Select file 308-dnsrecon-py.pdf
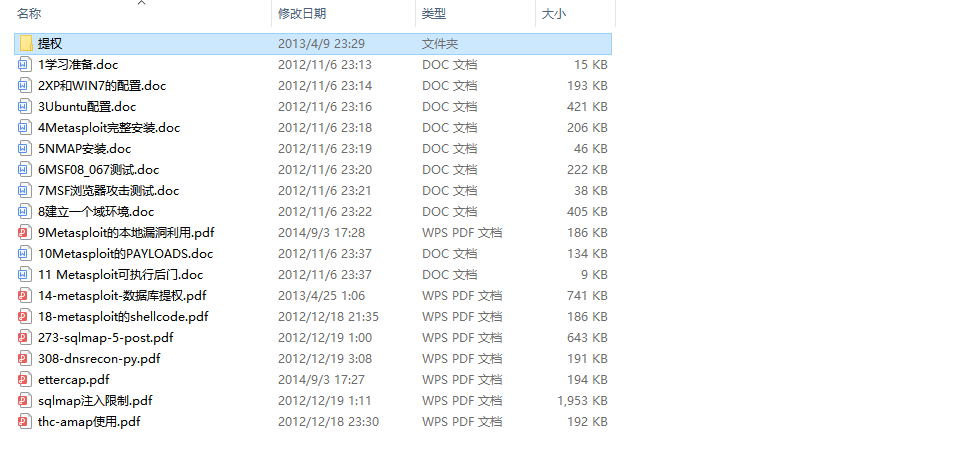Viewport: 963px width, 454px height. pos(99,359)
